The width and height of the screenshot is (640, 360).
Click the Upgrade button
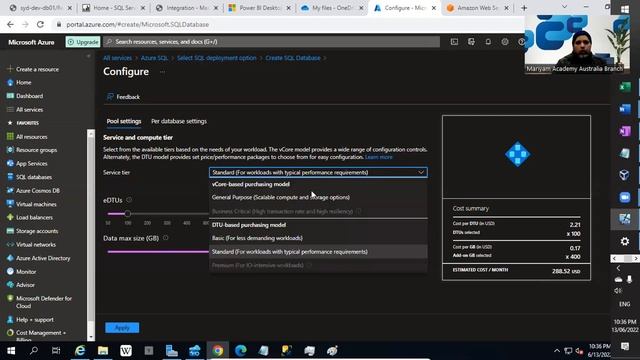tap(83, 42)
